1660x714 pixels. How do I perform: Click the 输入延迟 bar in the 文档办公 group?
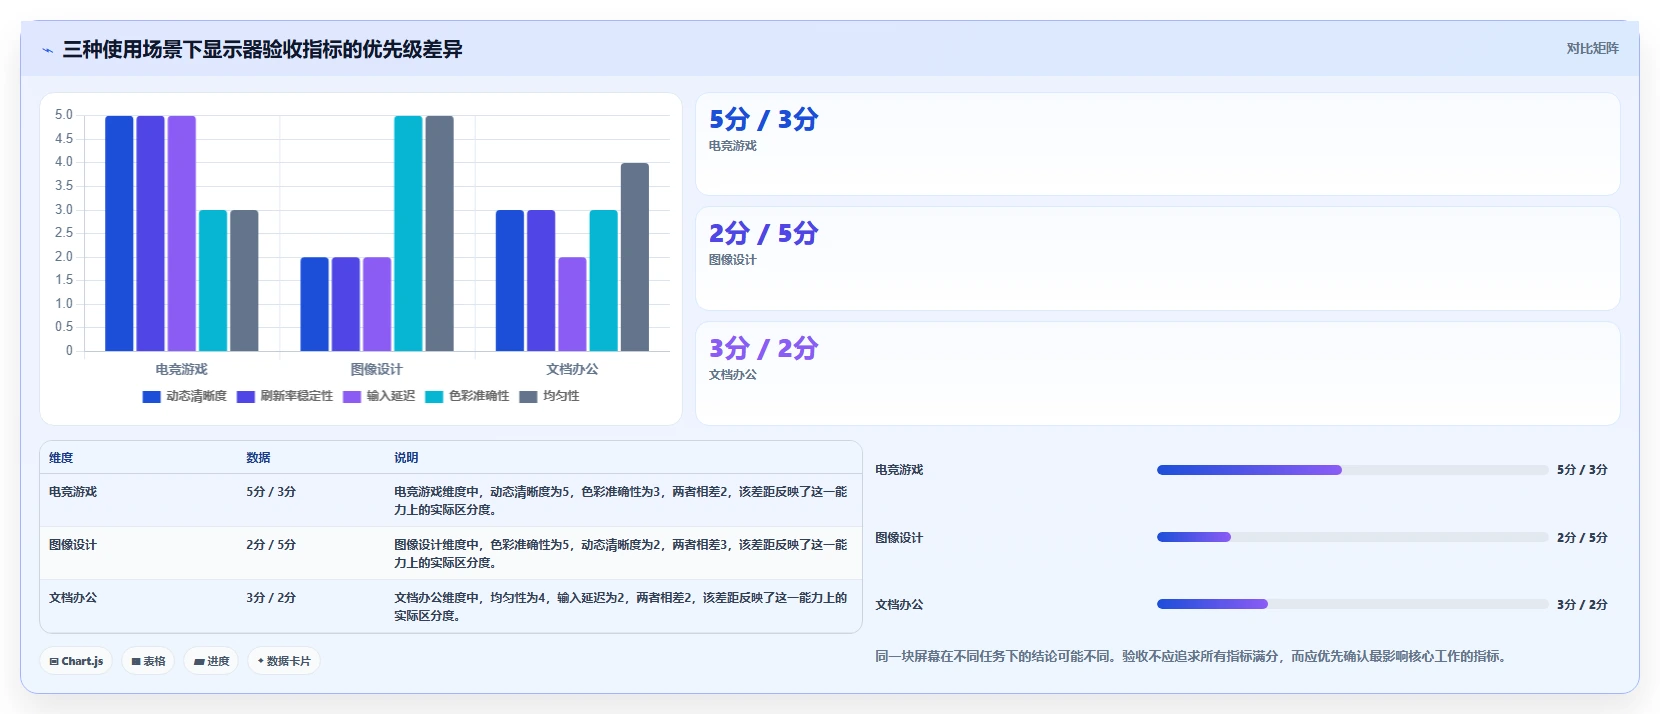[572, 304]
